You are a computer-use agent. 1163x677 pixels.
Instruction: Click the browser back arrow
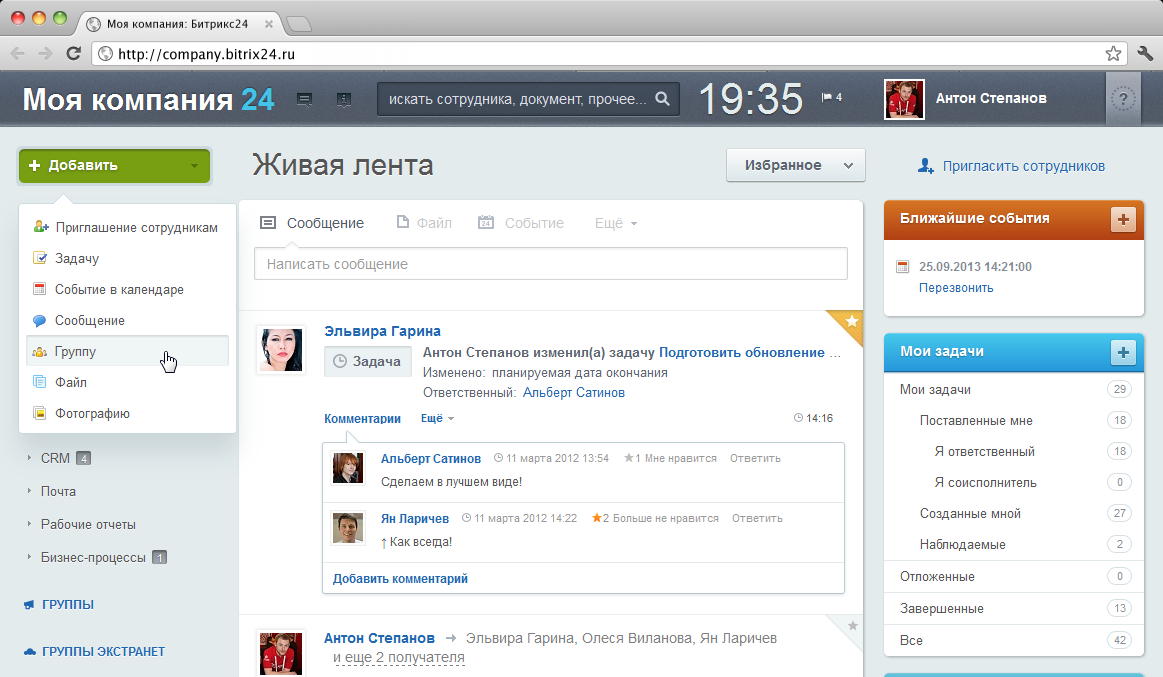pyautogui.click(x=18, y=53)
